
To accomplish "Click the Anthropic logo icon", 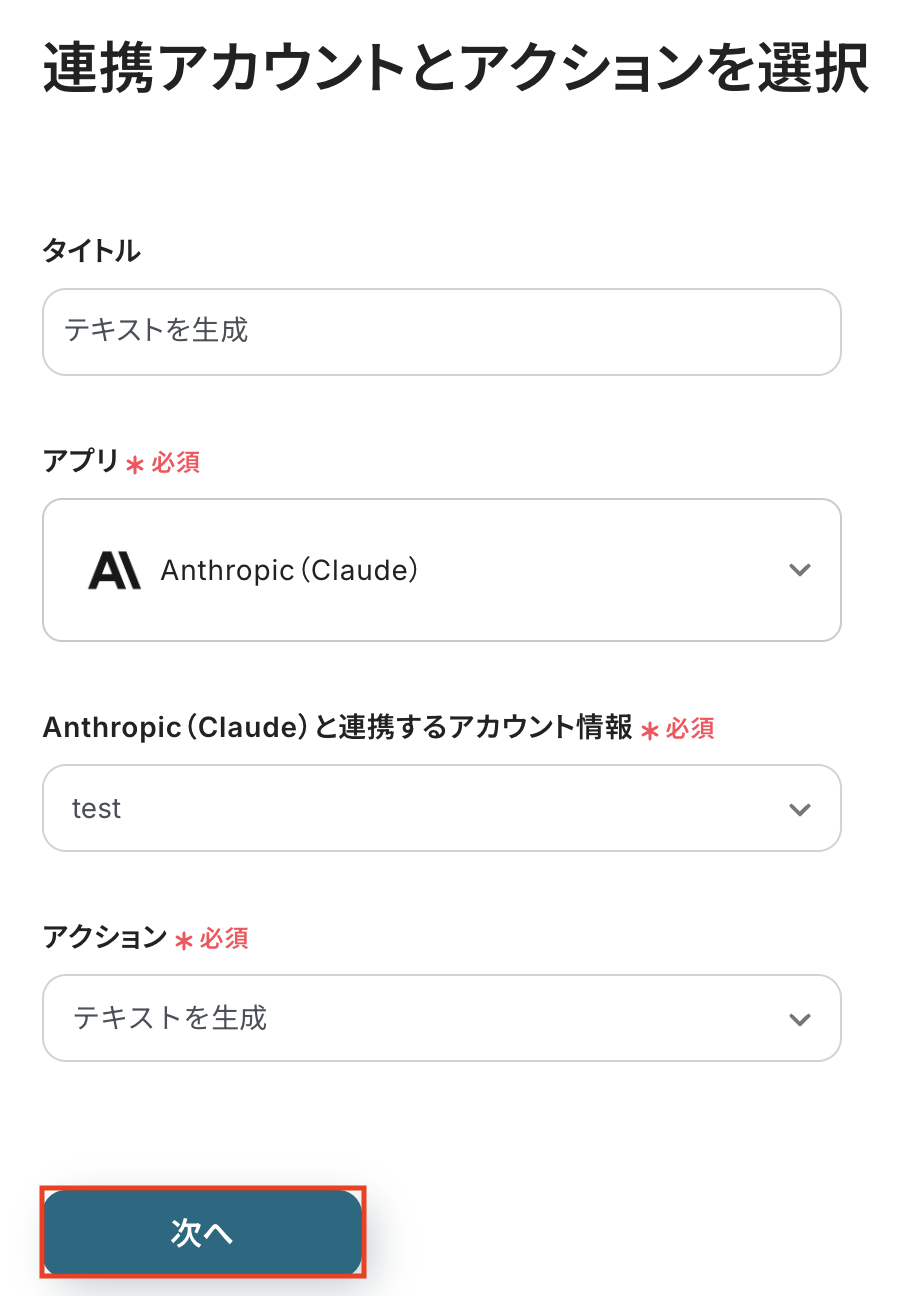I will [114, 570].
